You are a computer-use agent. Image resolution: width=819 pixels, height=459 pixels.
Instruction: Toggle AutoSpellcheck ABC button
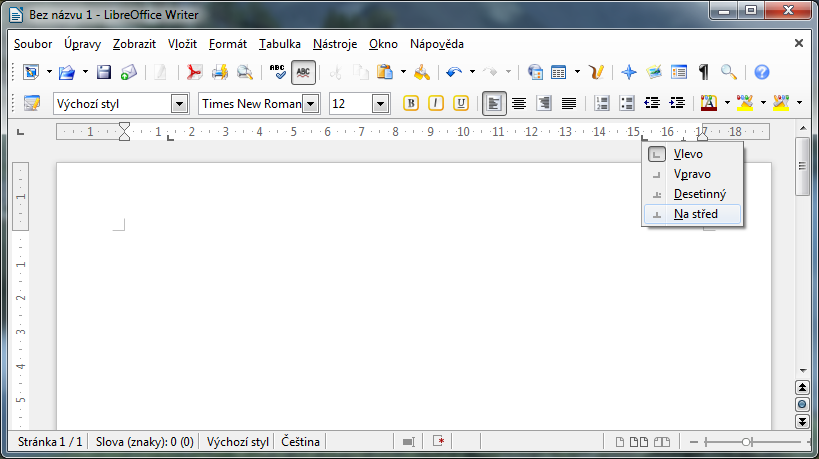click(x=303, y=72)
